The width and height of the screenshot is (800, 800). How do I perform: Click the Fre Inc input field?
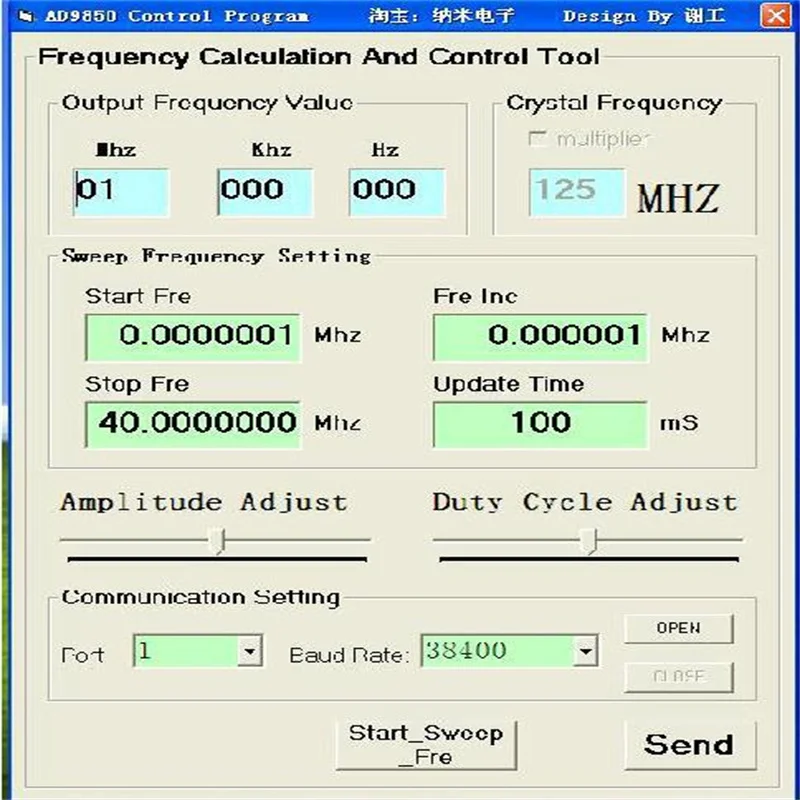[x=541, y=337]
